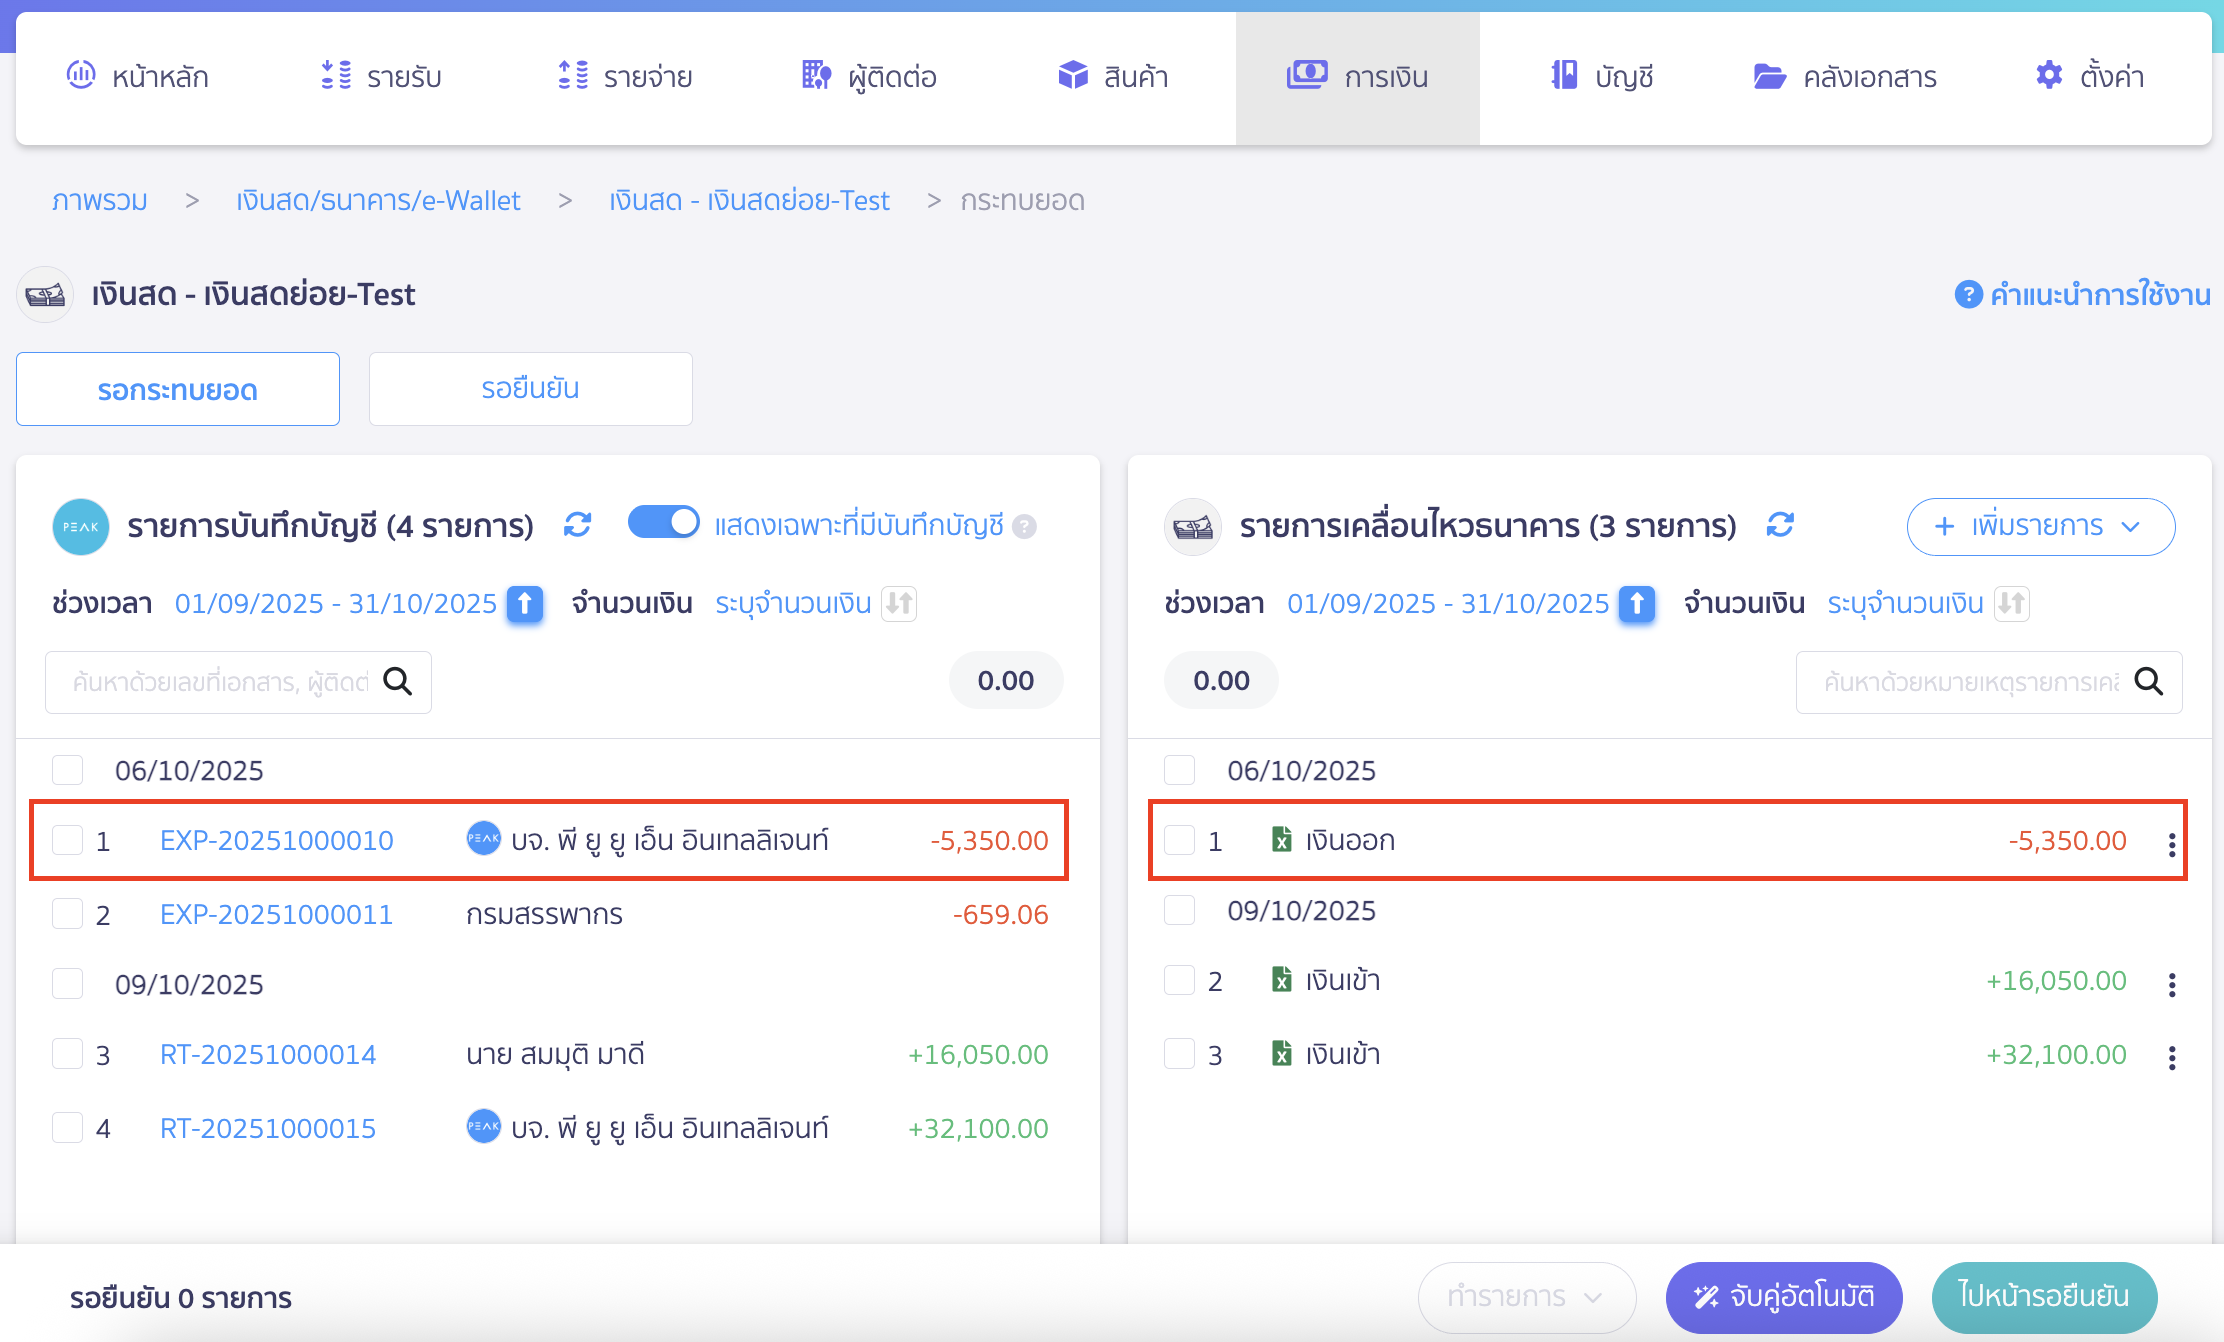Refresh the accounting records list
Screen dimensions: 2224x1342
(x=577, y=525)
